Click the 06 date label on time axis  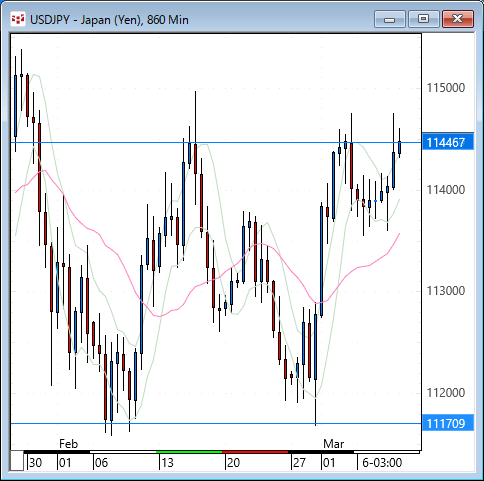point(101,463)
